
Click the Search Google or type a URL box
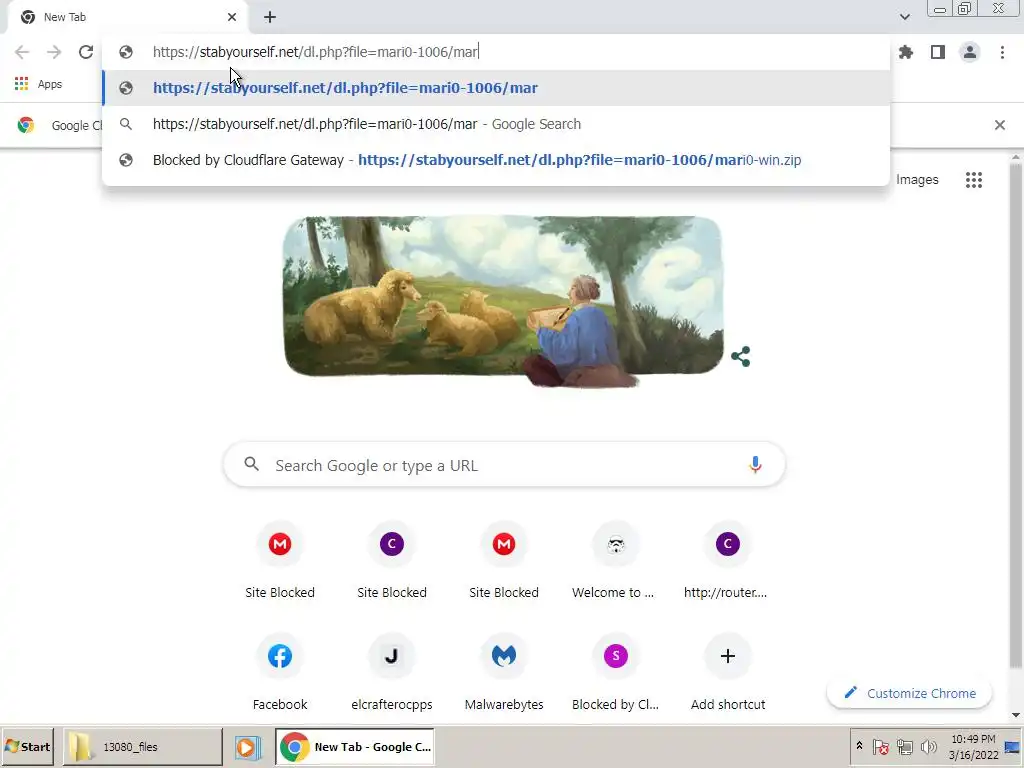pyautogui.click(x=504, y=465)
